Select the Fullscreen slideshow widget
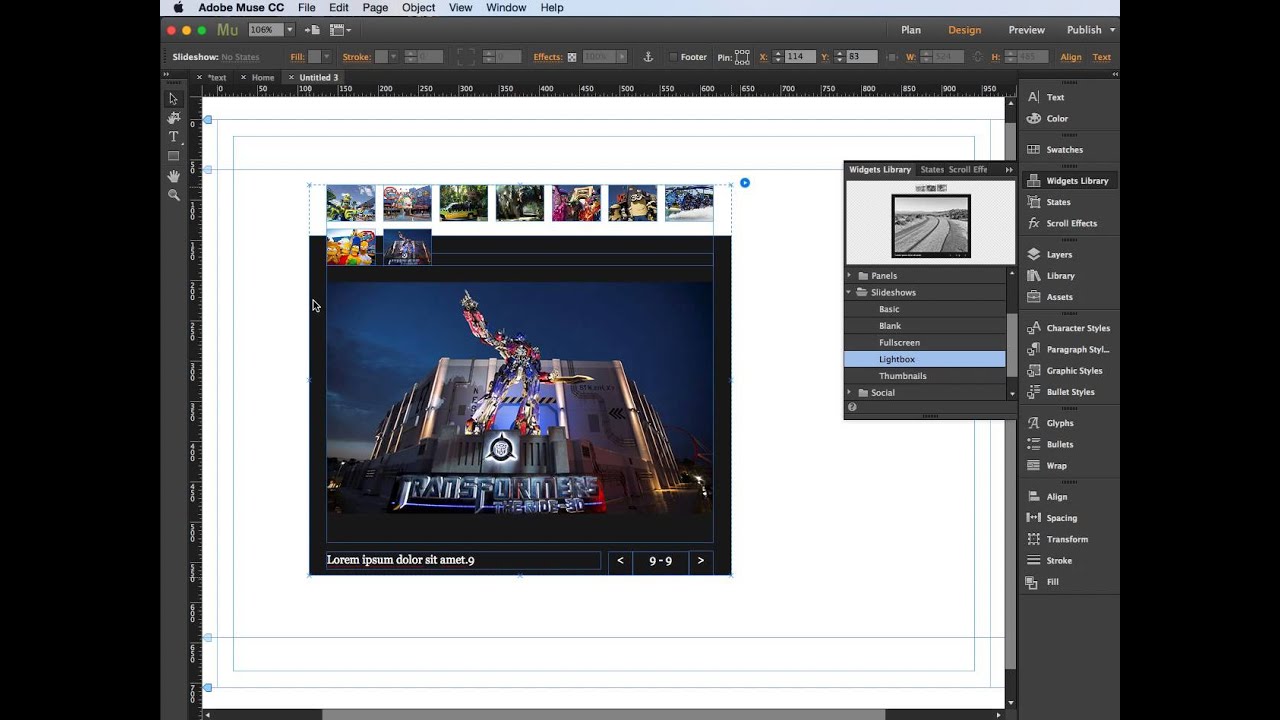Screen dimensions: 1280x720 click(x=925, y=343)
